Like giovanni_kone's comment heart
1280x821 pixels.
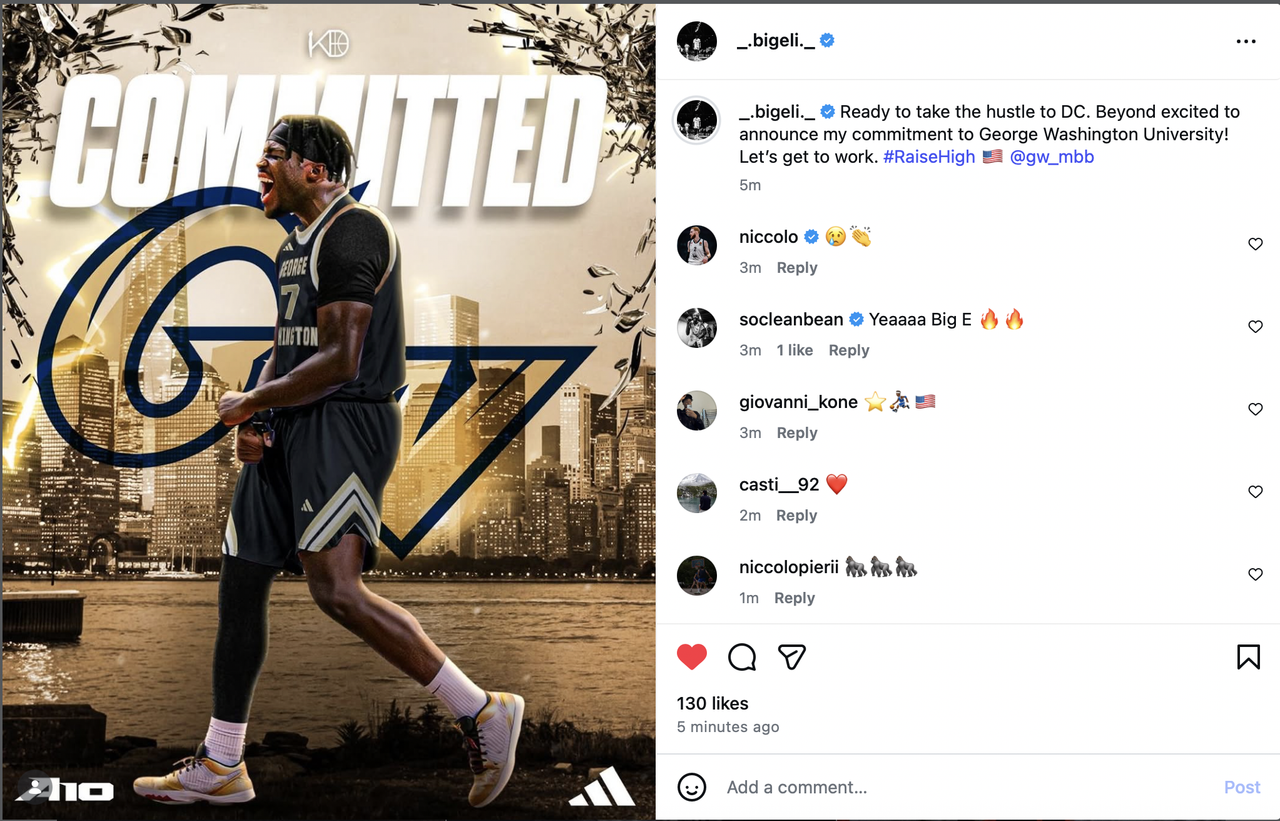coord(1255,409)
